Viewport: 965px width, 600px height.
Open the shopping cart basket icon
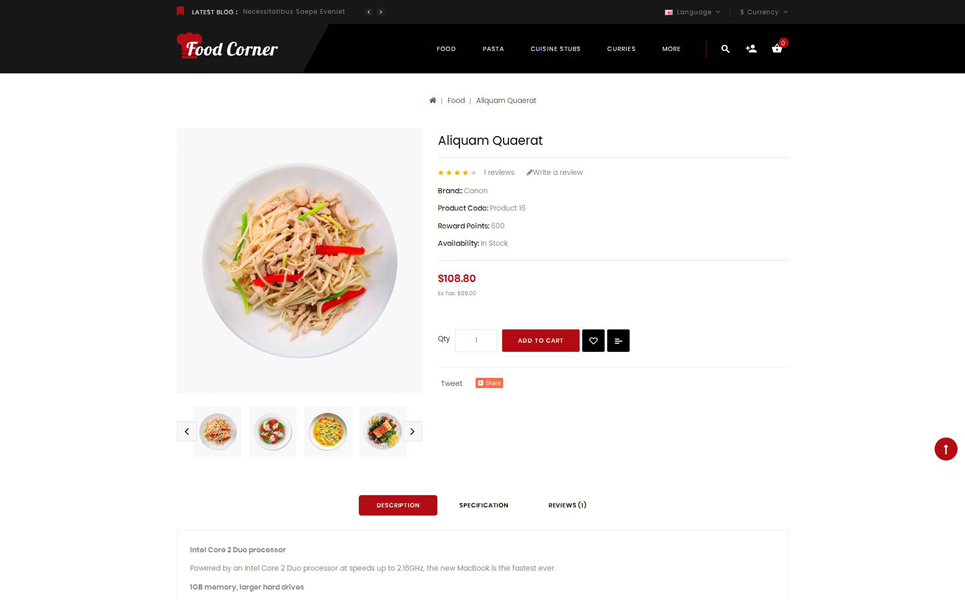coord(777,49)
